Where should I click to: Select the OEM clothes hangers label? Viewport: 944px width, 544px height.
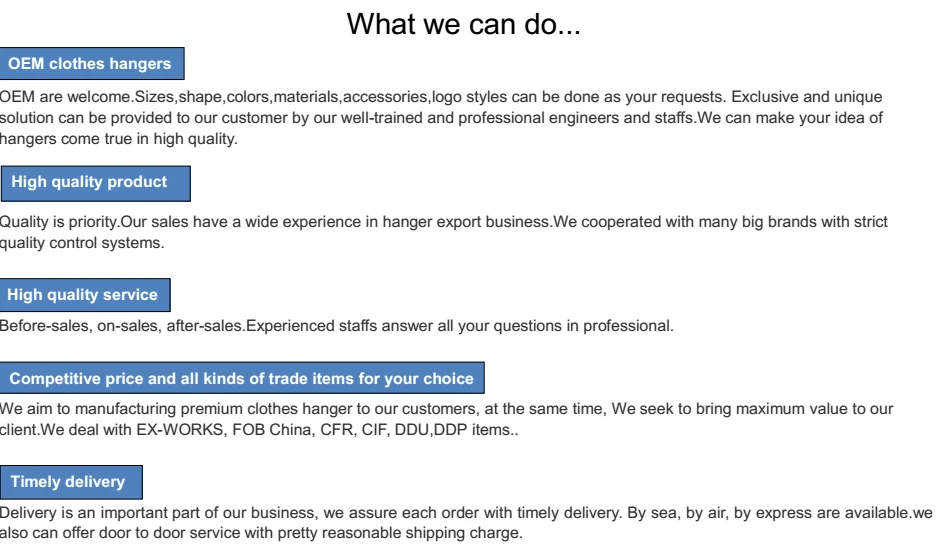click(x=91, y=65)
